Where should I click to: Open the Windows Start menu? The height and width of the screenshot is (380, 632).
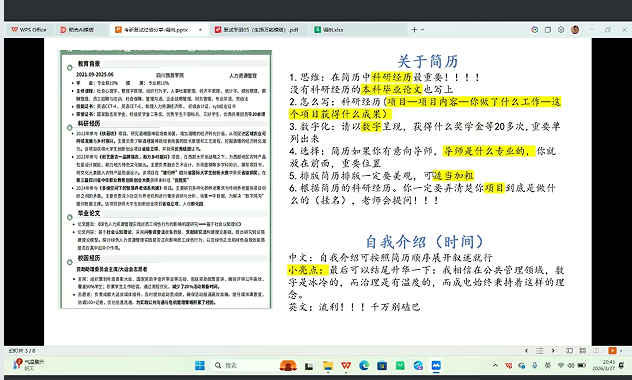200,365
